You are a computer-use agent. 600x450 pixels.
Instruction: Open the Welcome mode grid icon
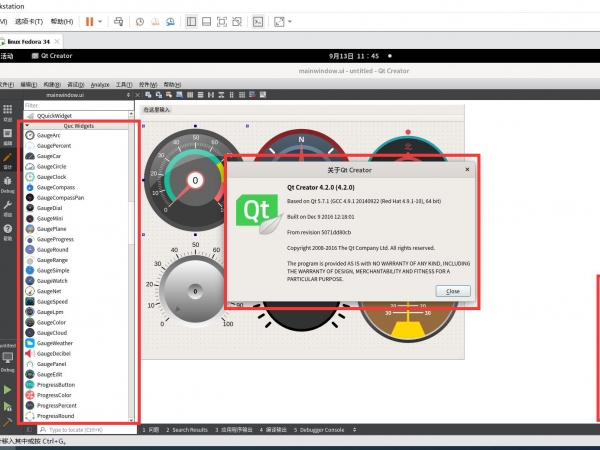(8, 111)
